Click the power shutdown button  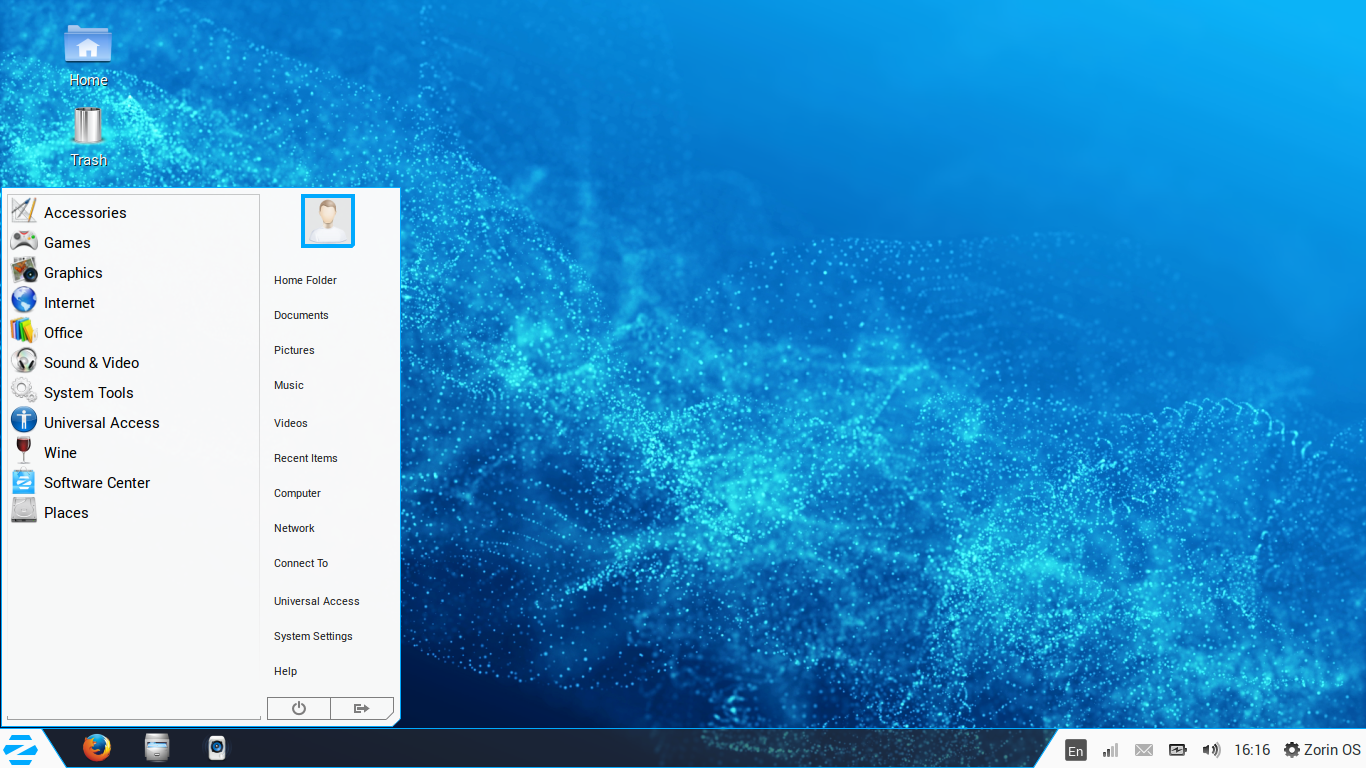pyautogui.click(x=298, y=708)
